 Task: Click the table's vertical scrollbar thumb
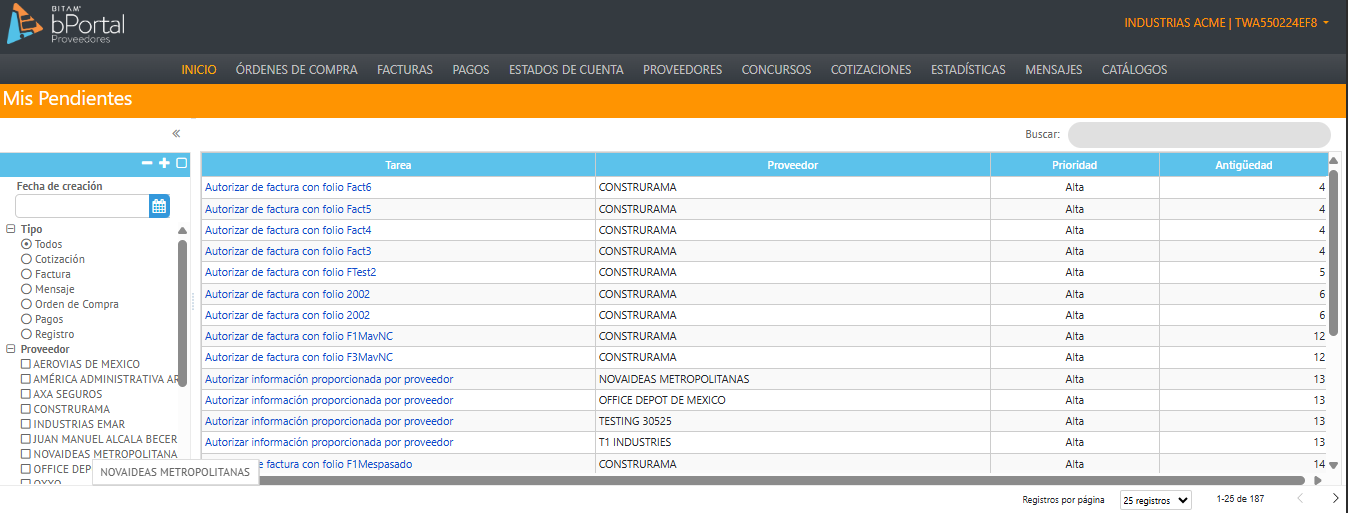coord(1334,252)
